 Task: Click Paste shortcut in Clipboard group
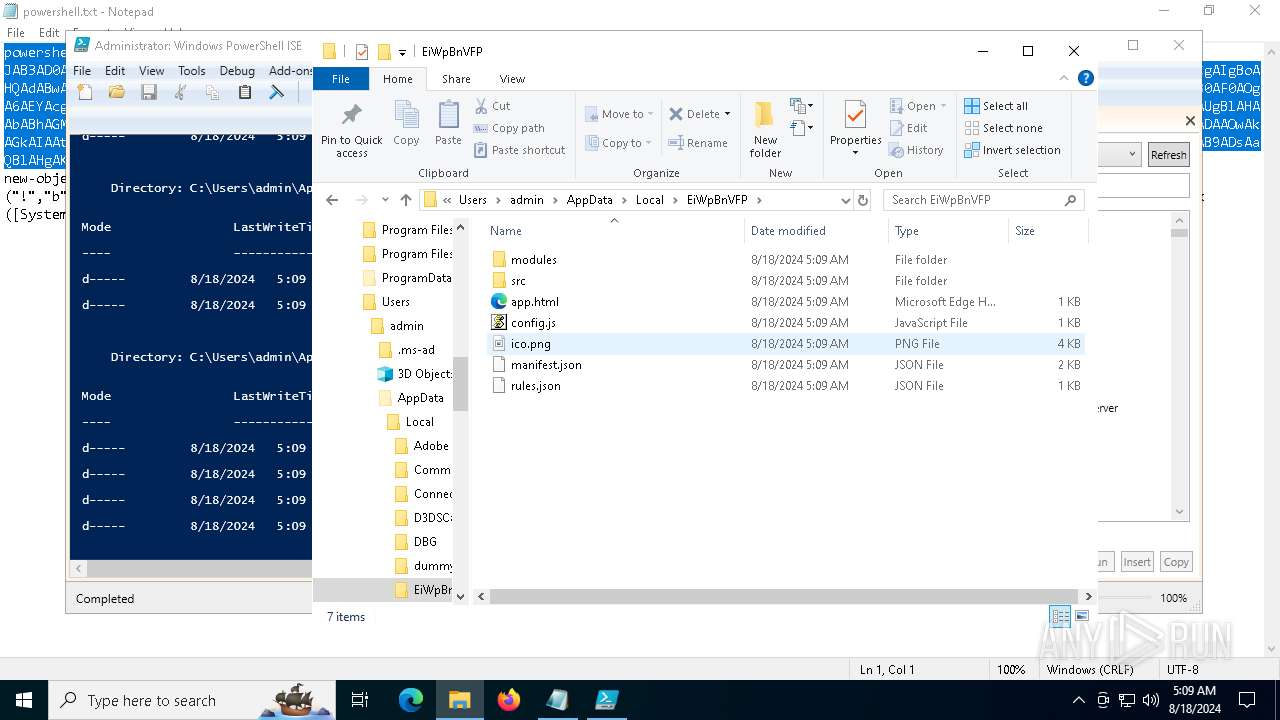pos(519,150)
